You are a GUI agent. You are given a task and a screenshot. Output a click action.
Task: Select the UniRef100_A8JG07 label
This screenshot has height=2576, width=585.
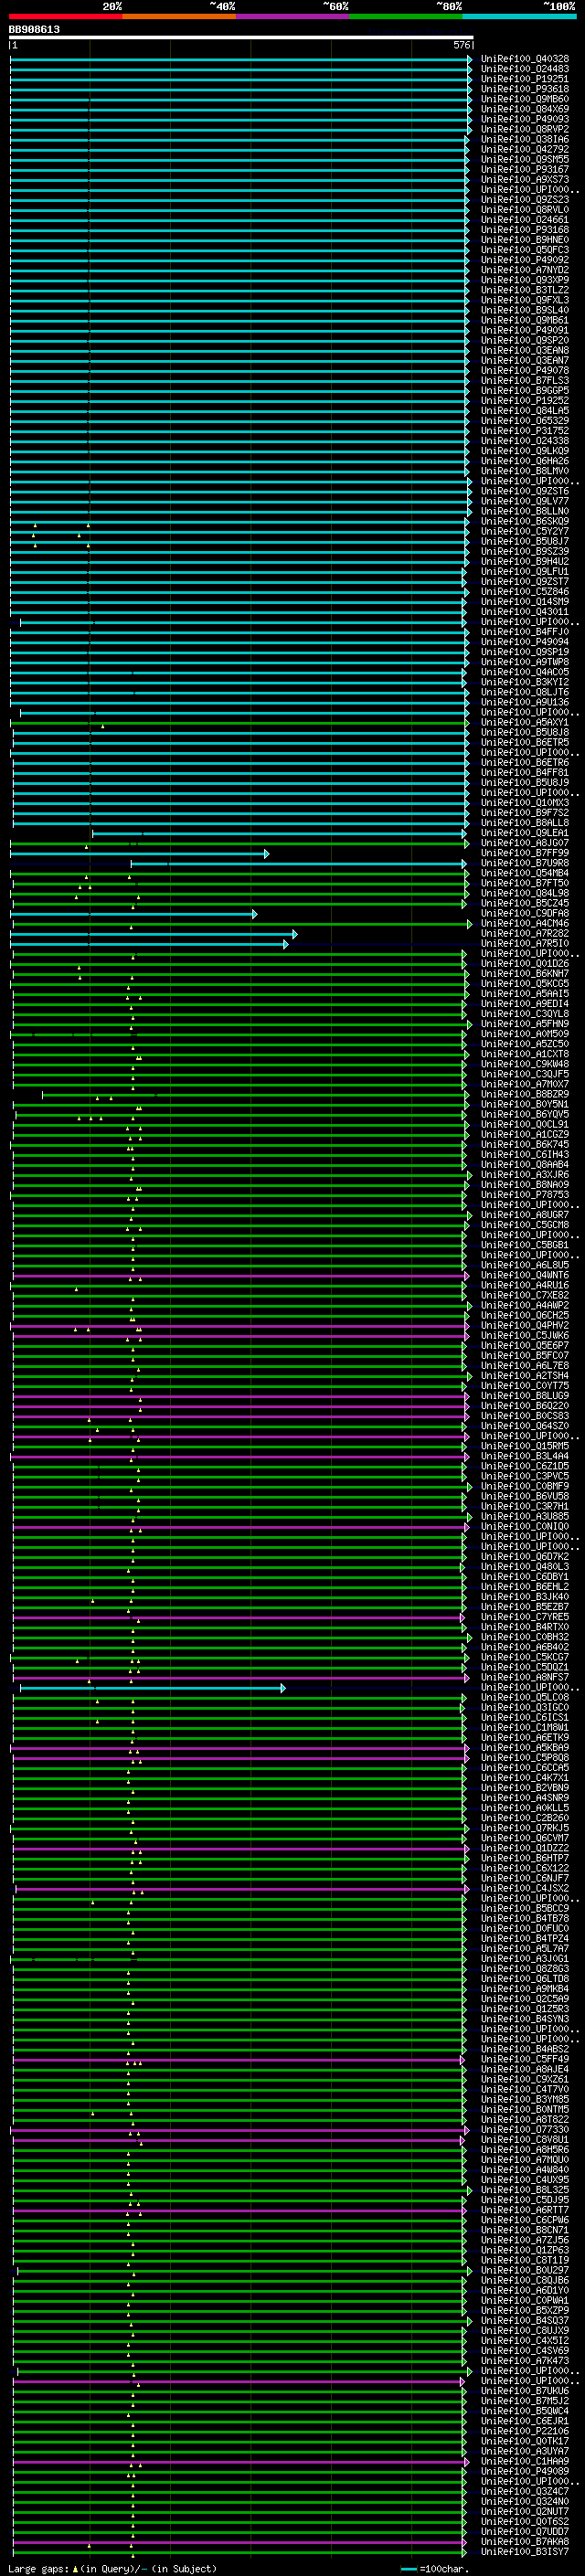[525, 843]
